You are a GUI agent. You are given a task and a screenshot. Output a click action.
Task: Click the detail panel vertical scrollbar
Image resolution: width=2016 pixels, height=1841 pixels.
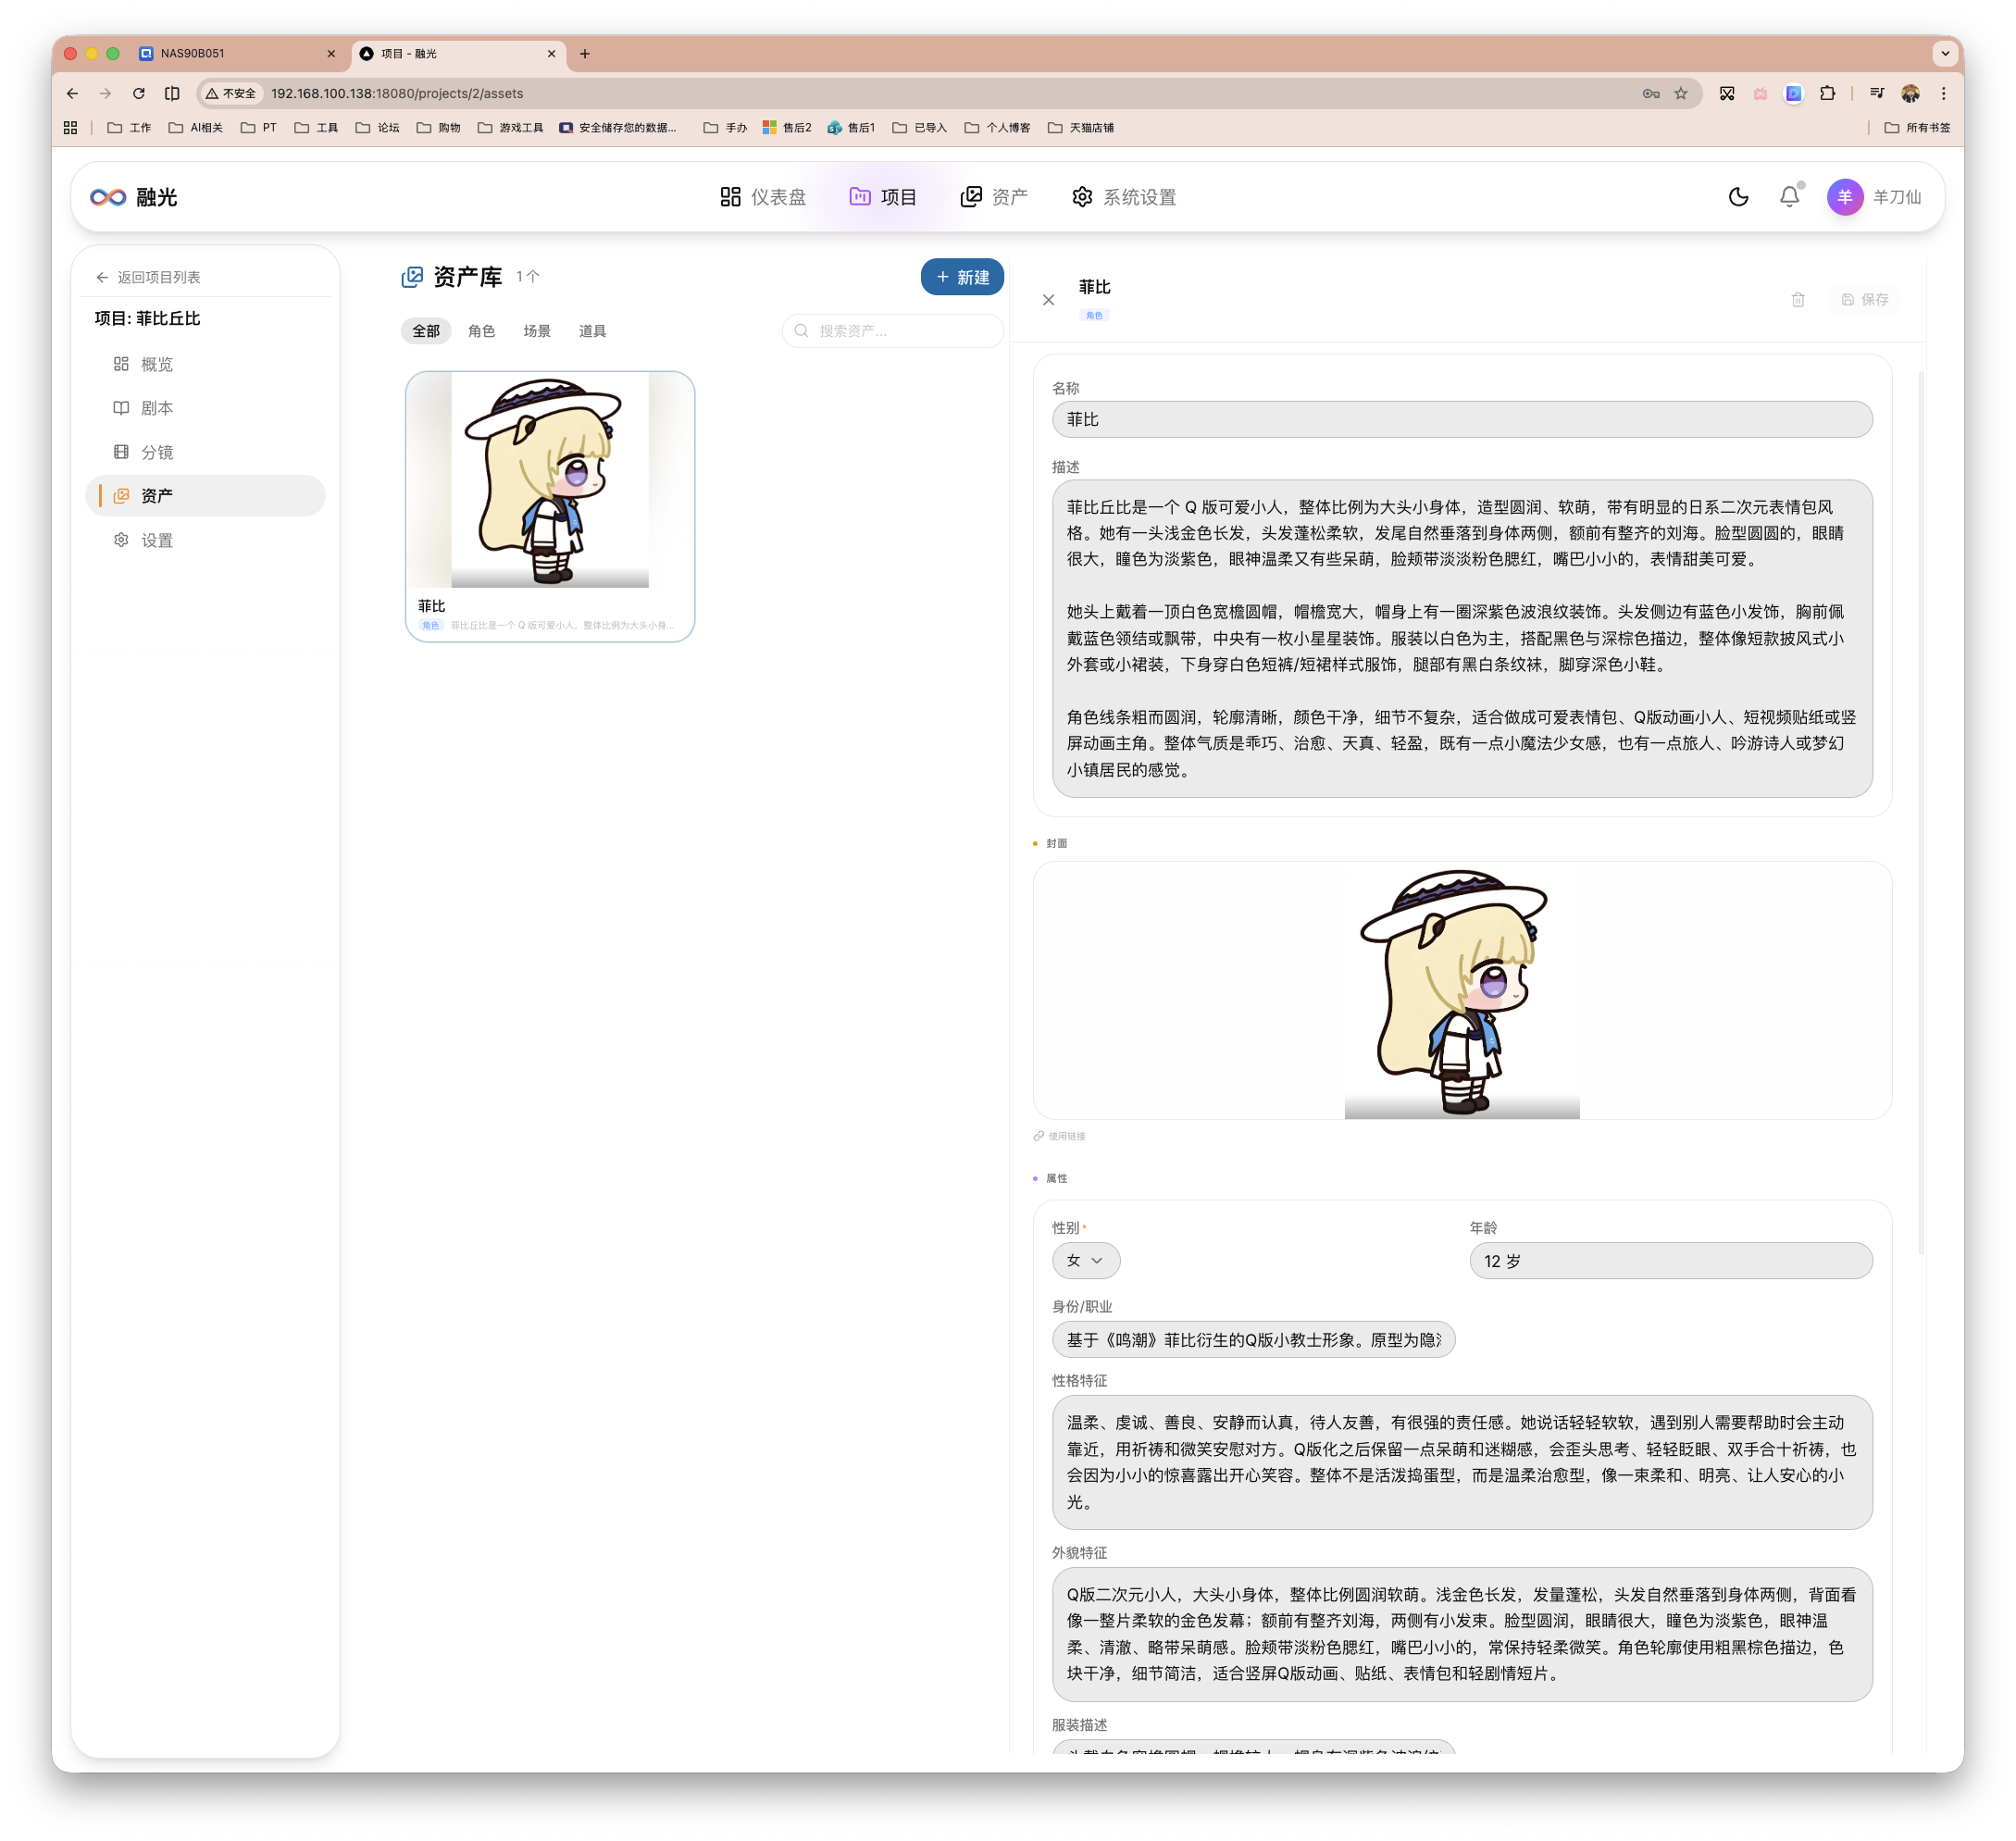(x=1921, y=812)
